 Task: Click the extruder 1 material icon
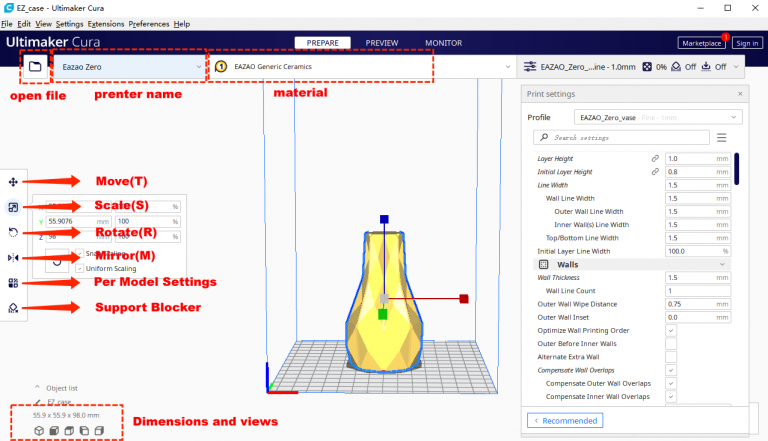[221, 66]
